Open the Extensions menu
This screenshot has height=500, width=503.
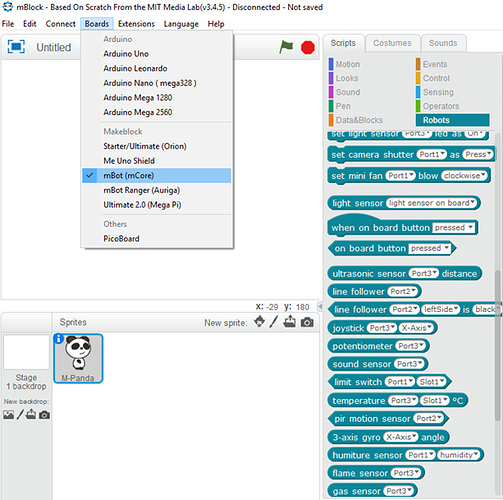[x=136, y=24]
